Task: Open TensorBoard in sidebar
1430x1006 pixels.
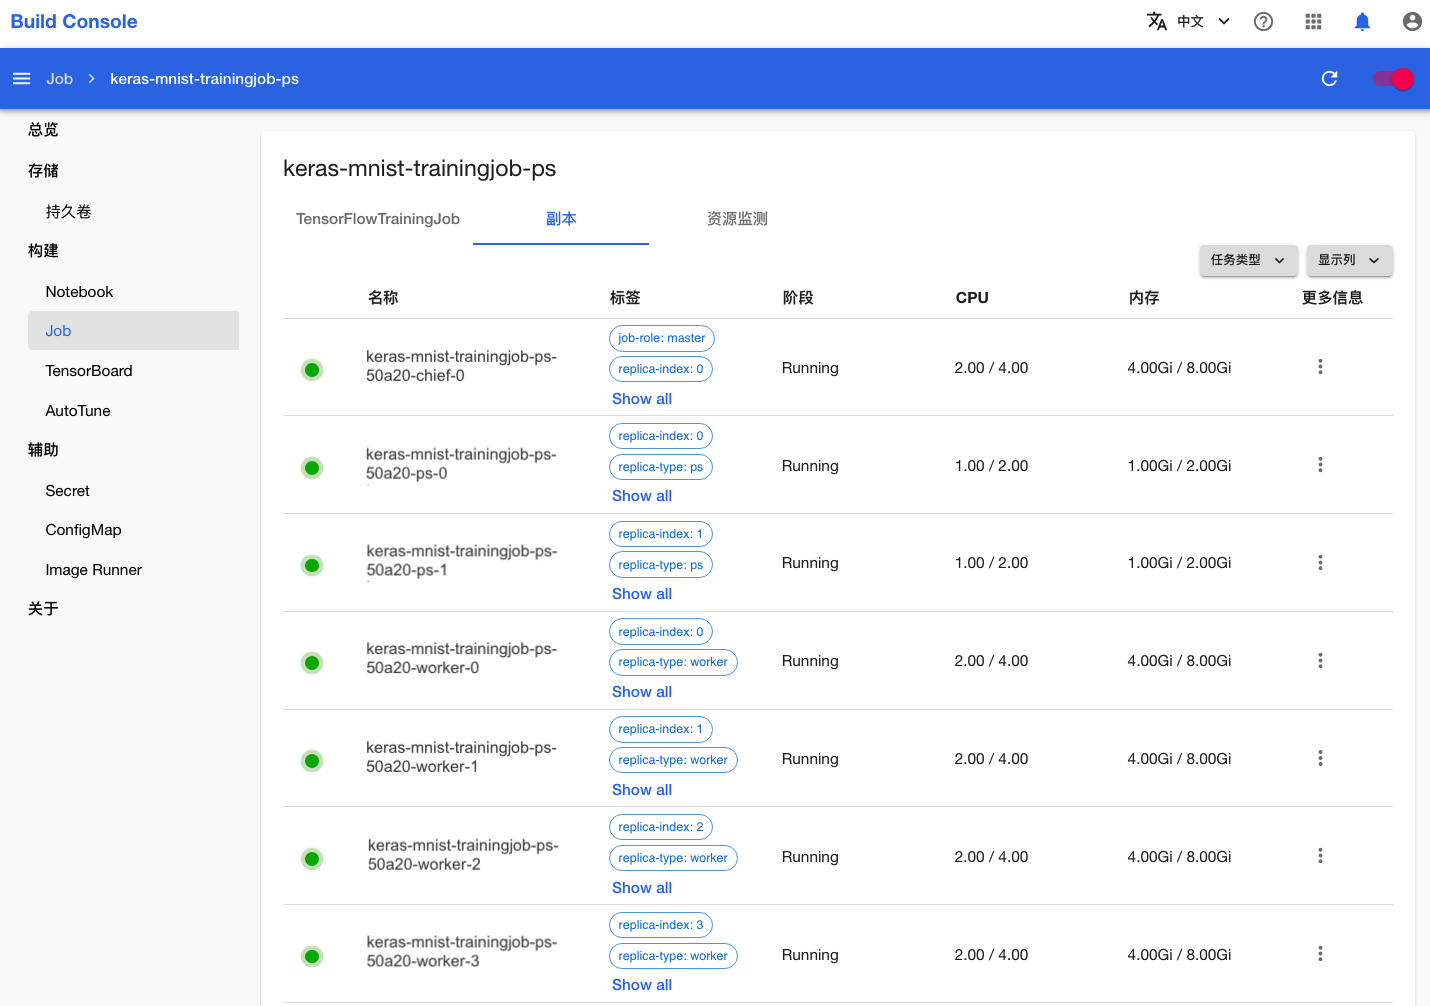Action: coord(89,371)
